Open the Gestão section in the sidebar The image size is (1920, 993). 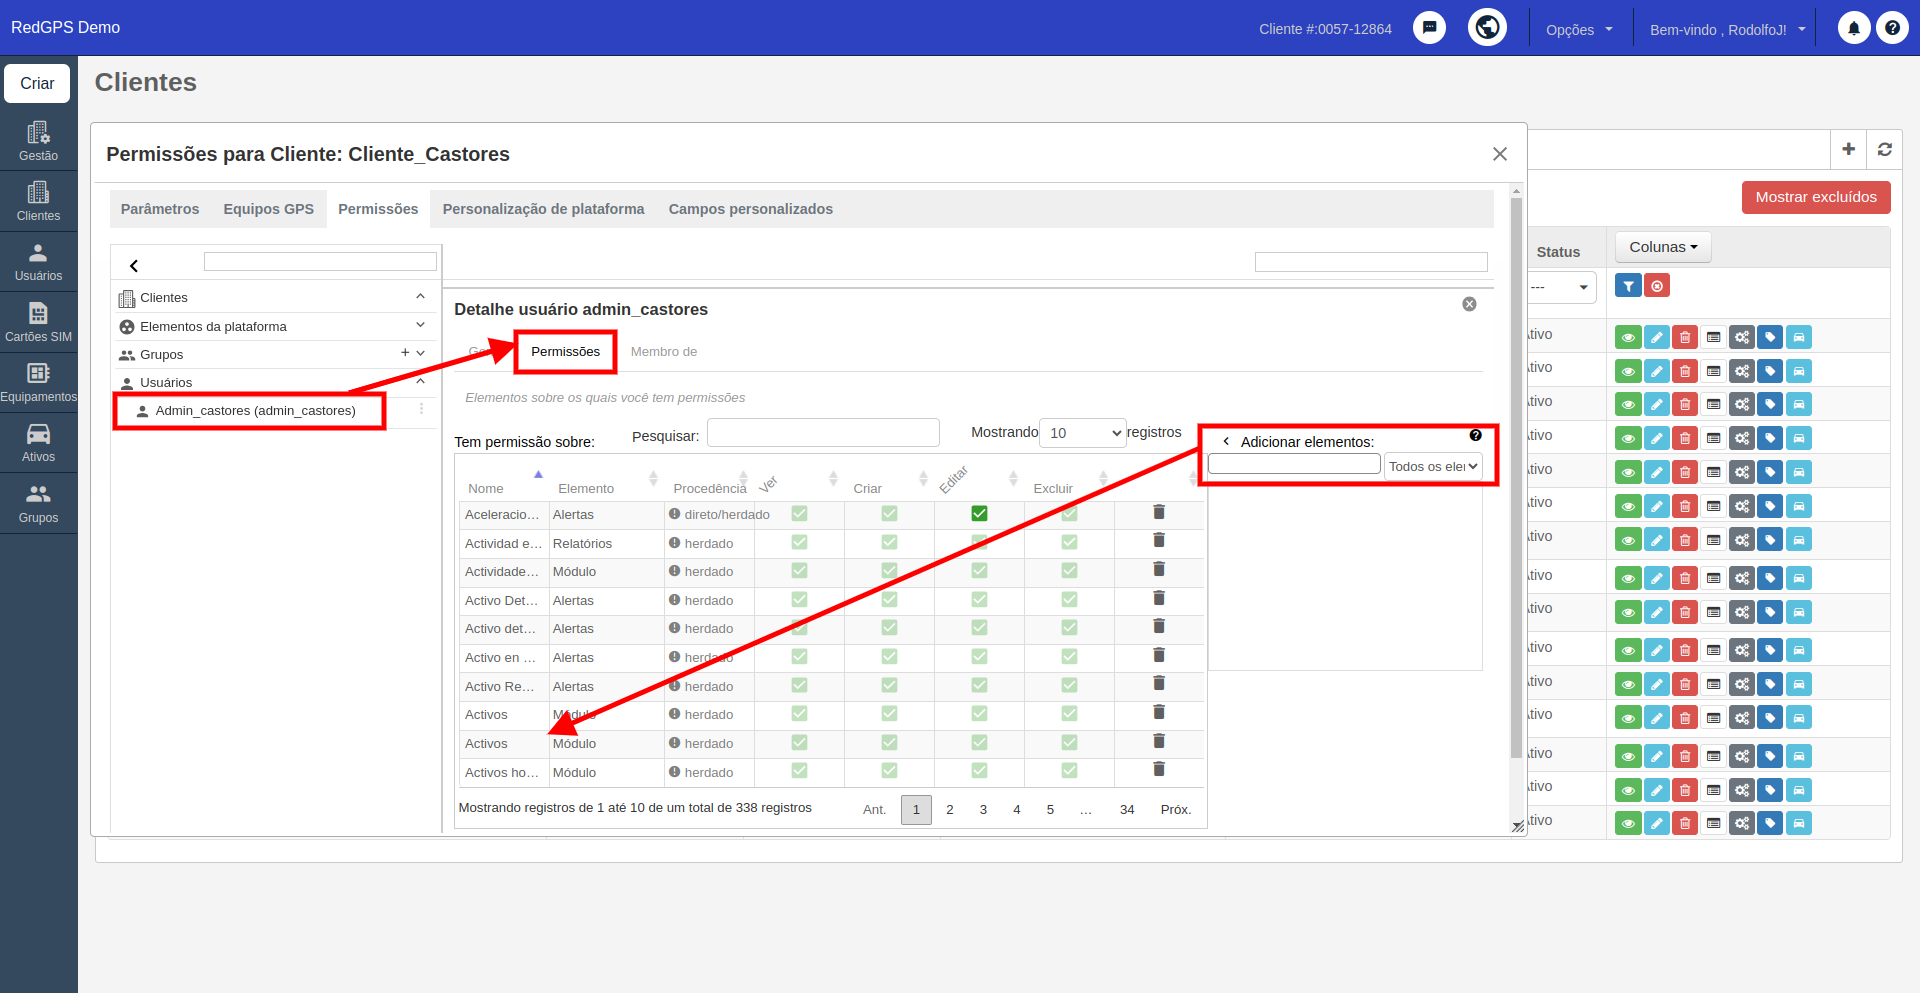38,141
